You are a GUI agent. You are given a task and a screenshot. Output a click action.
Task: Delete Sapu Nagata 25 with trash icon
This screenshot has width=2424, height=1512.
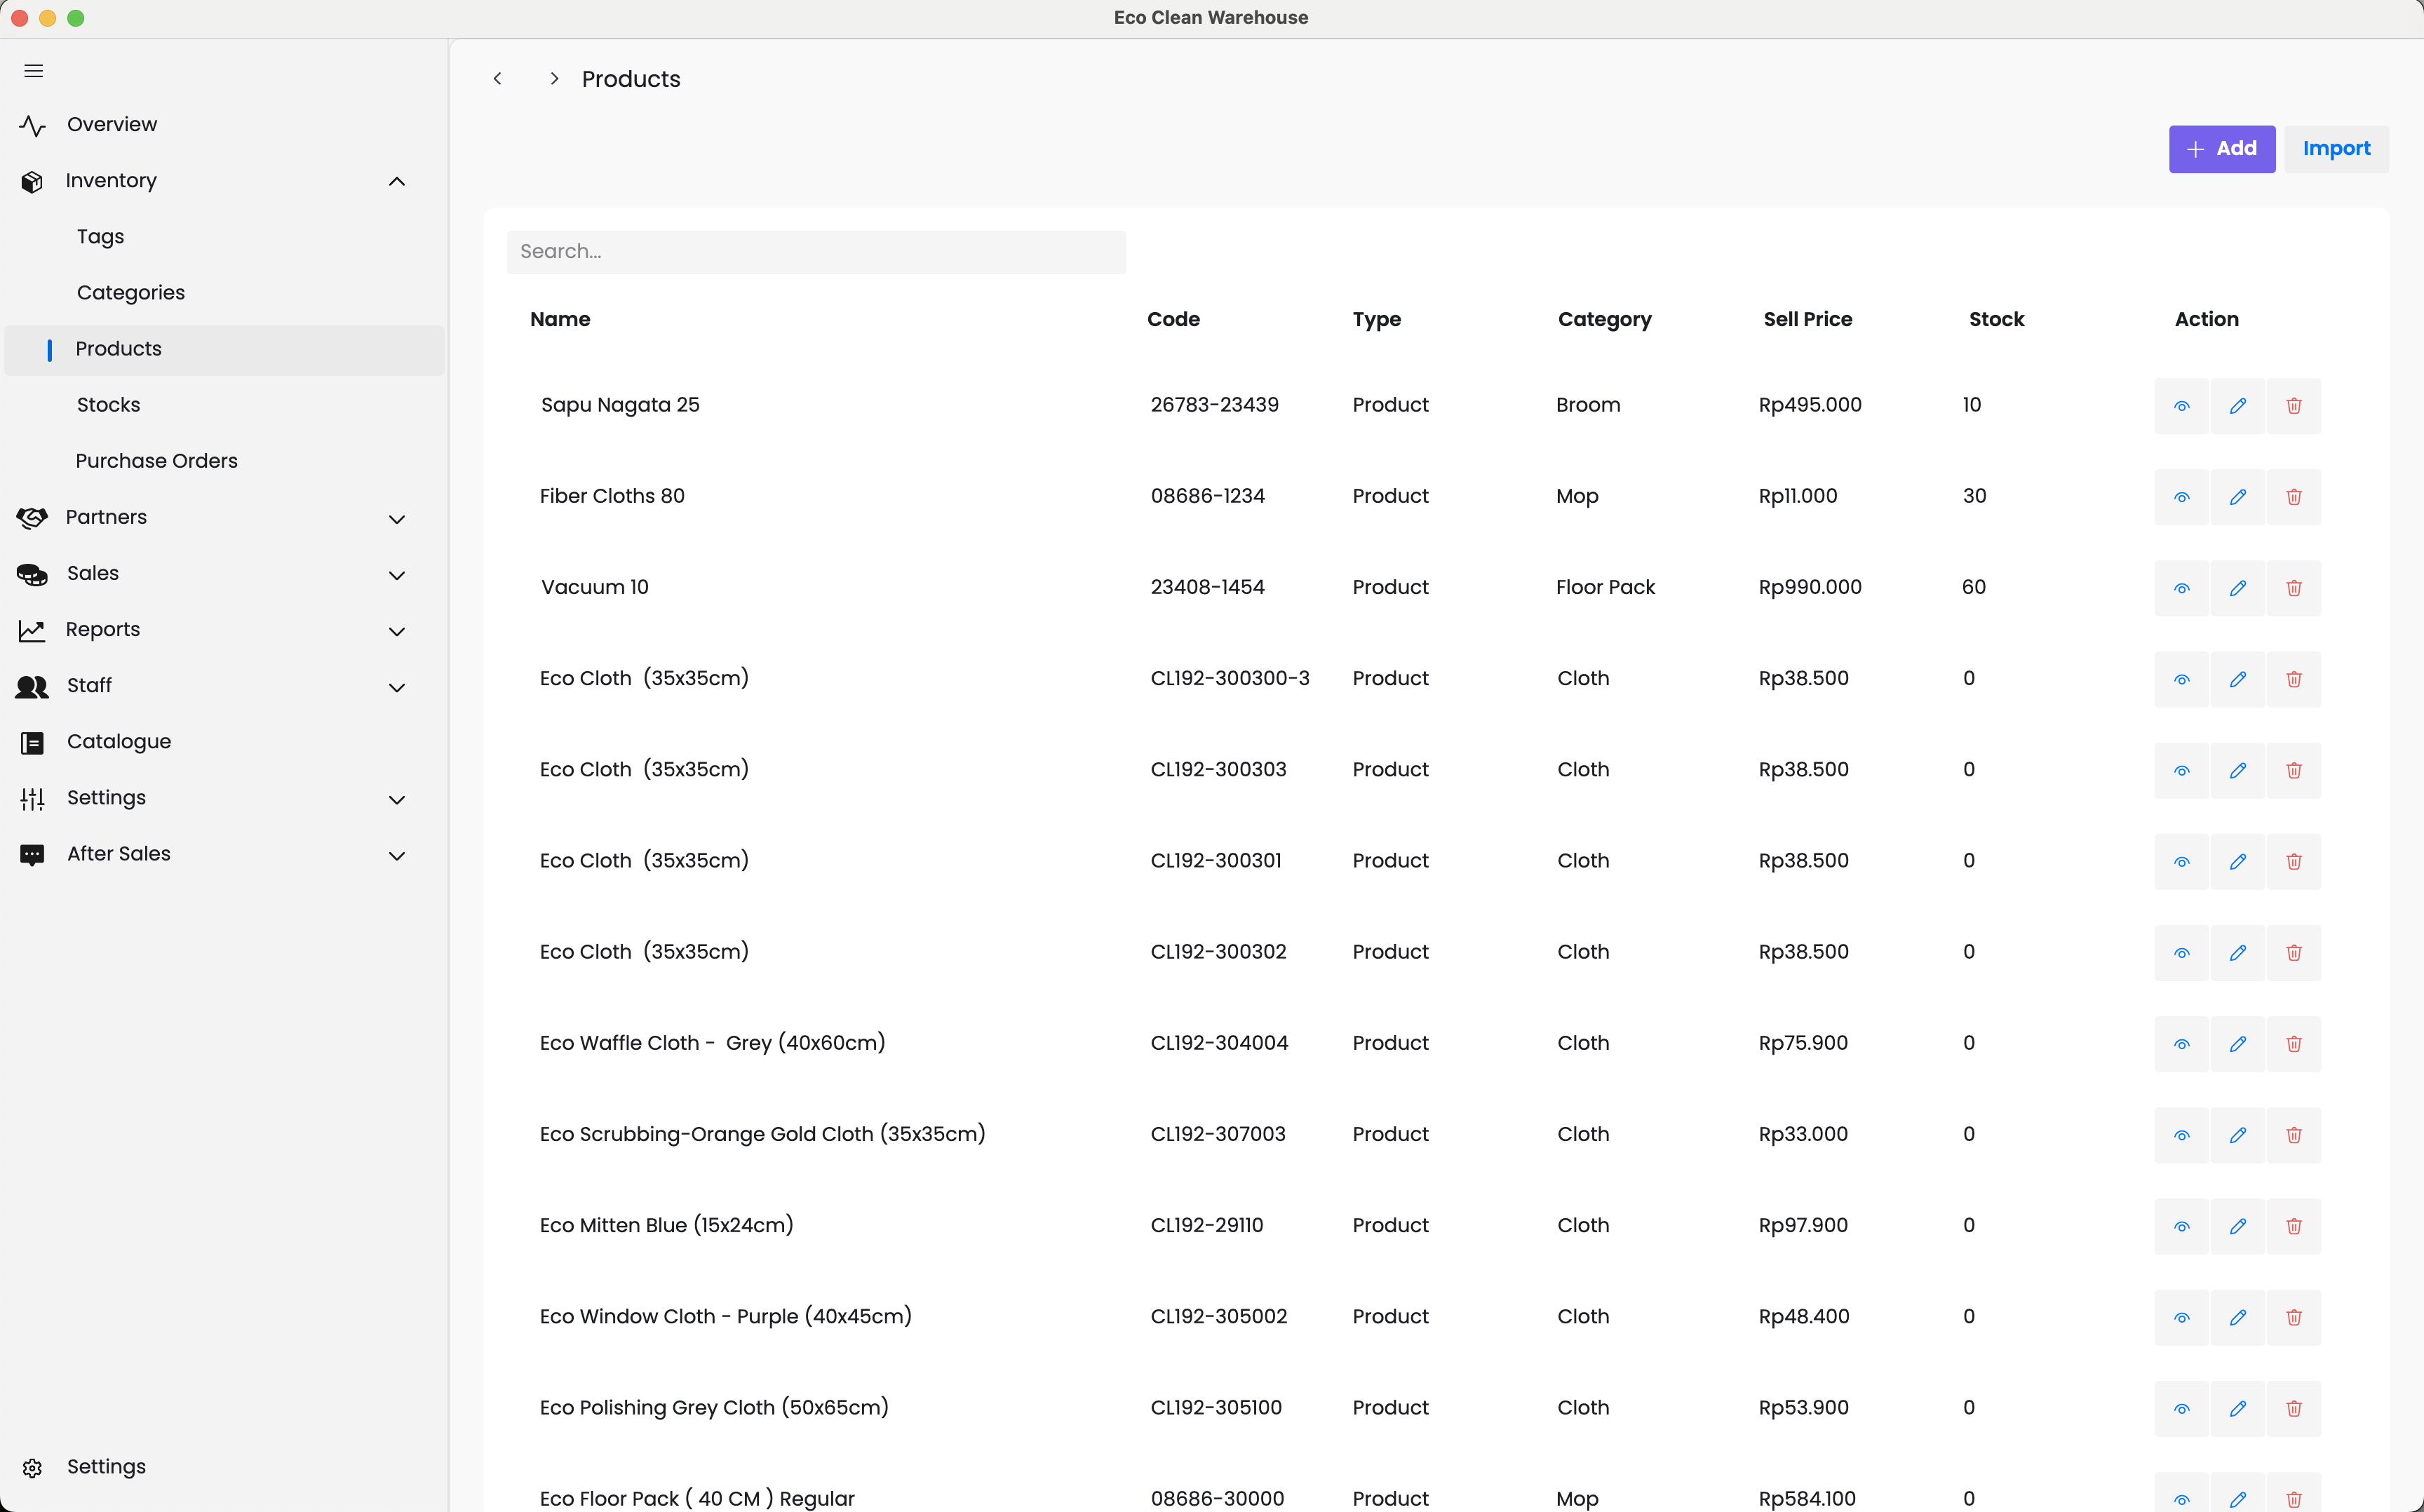pos(2294,405)
